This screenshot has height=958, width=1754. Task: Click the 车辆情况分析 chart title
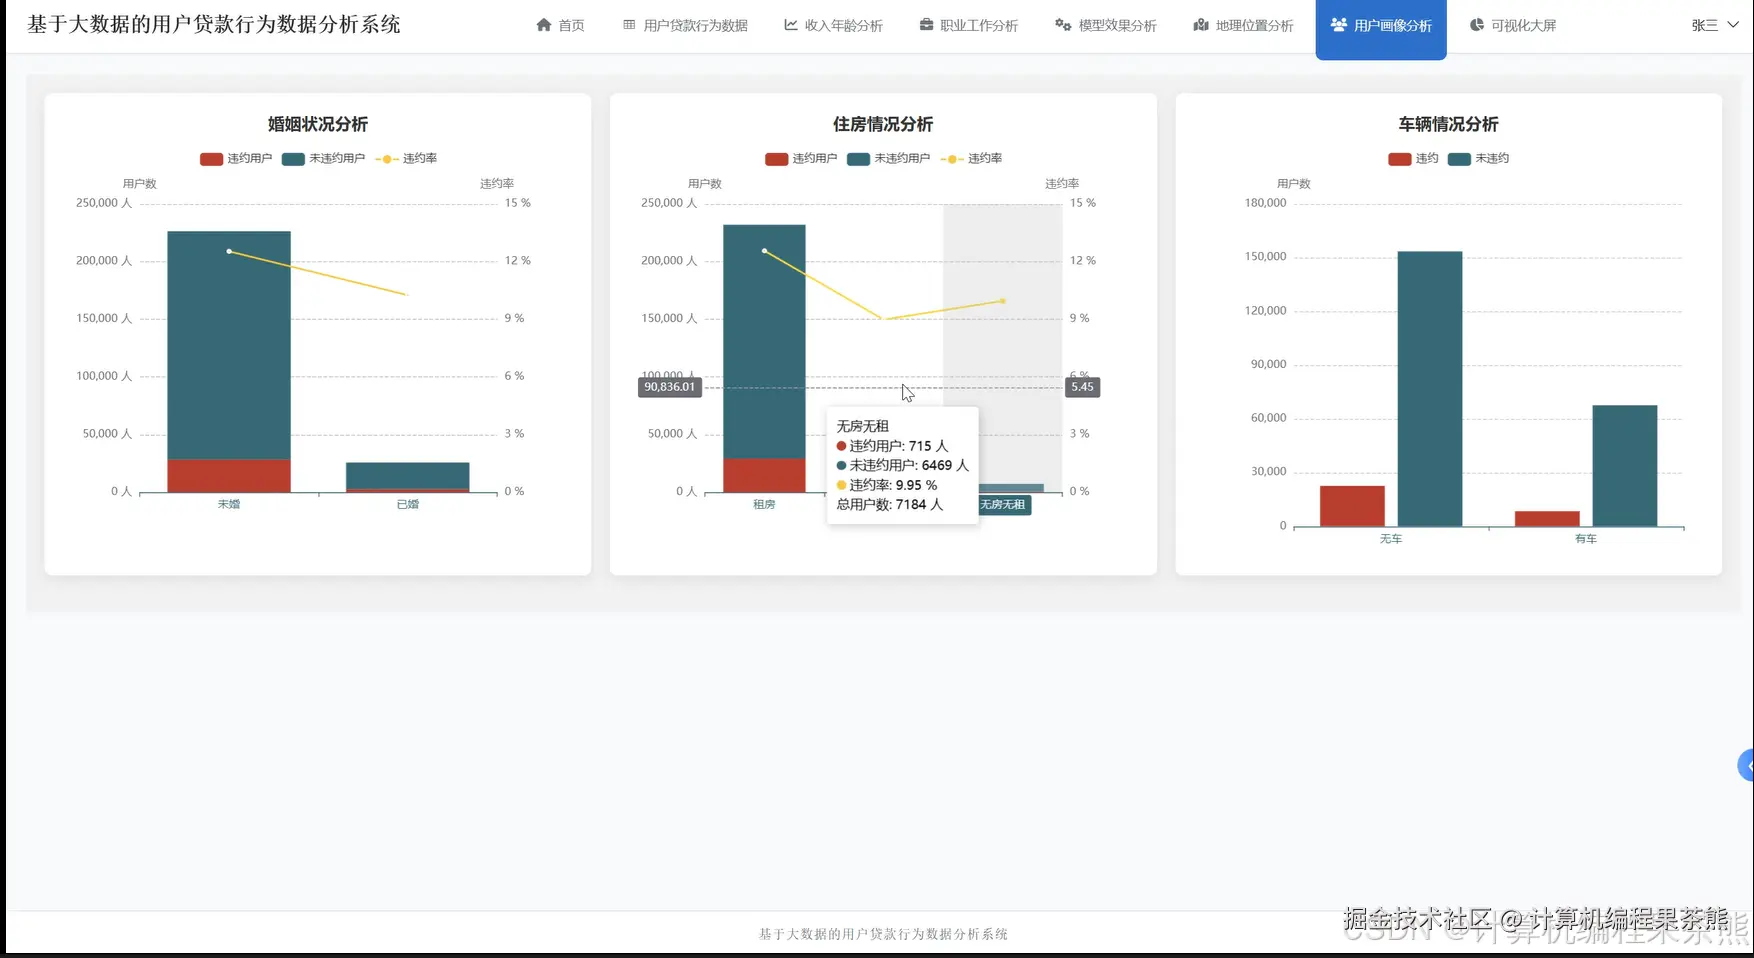pos(1448,124)
